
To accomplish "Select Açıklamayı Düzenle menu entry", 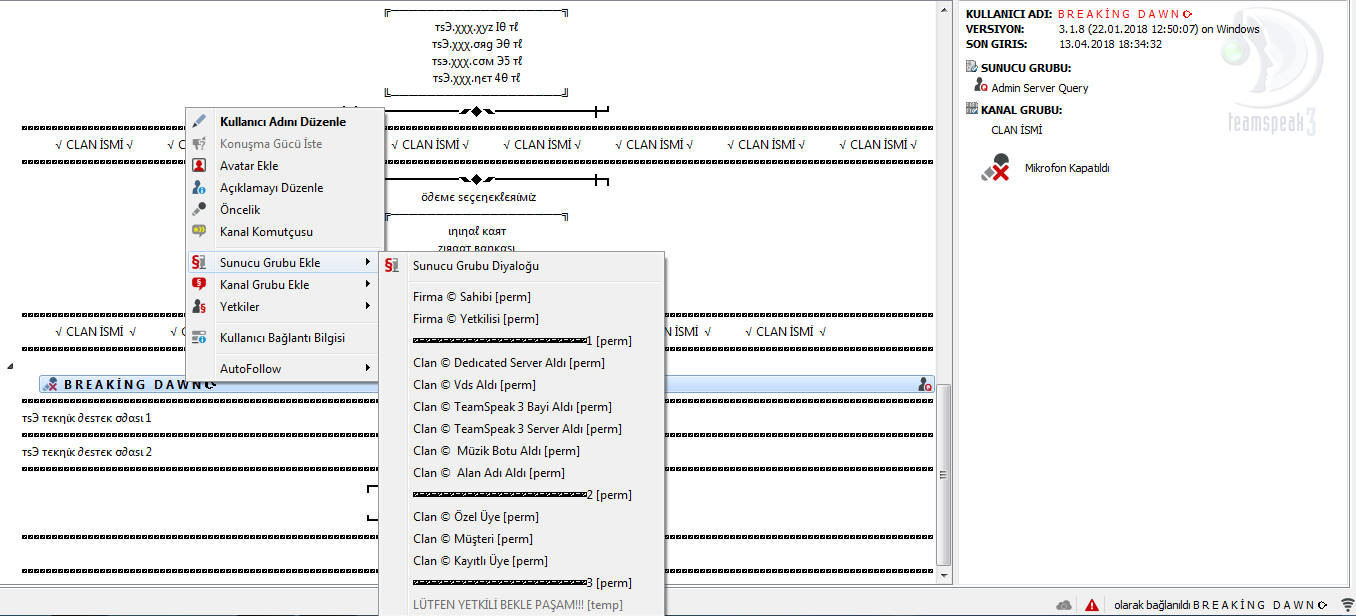I will coord(284,188).
